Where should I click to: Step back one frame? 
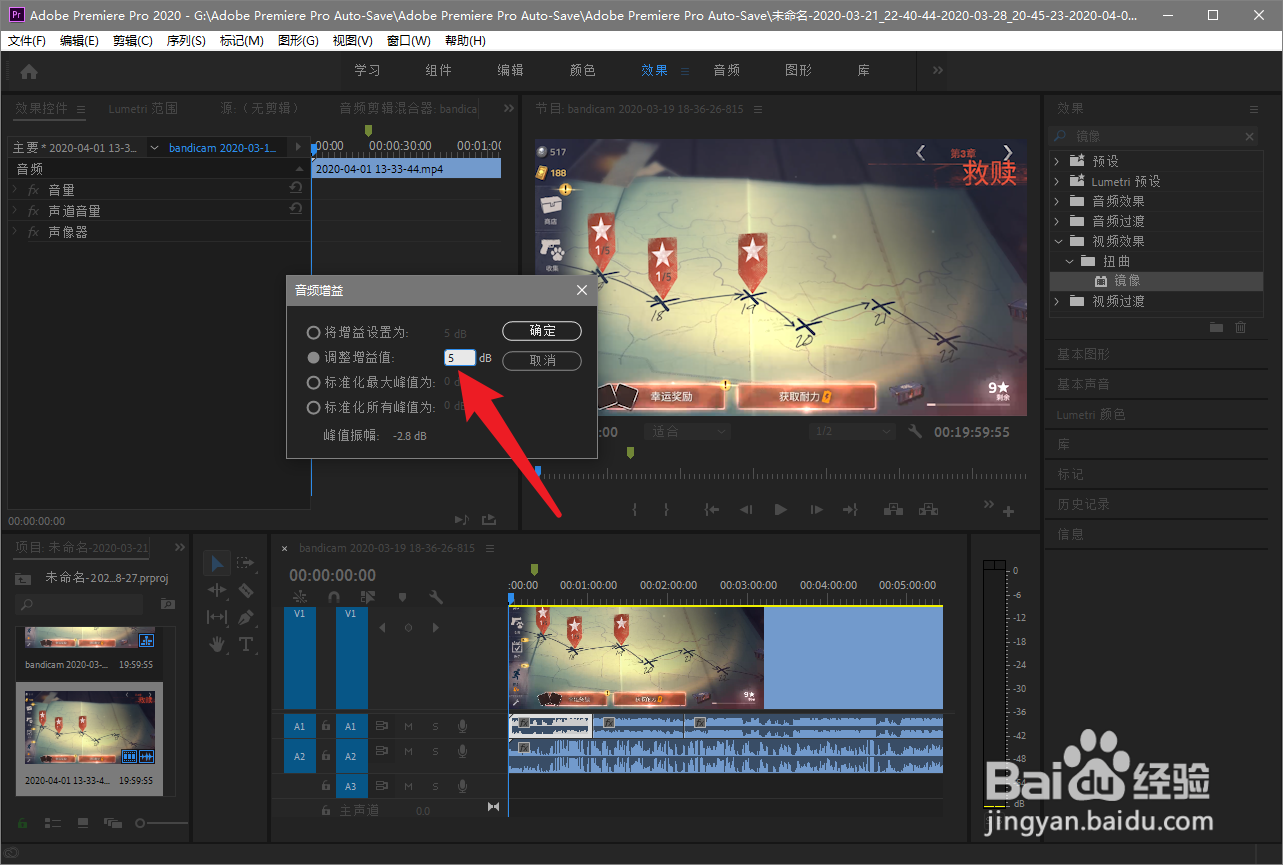746,510
